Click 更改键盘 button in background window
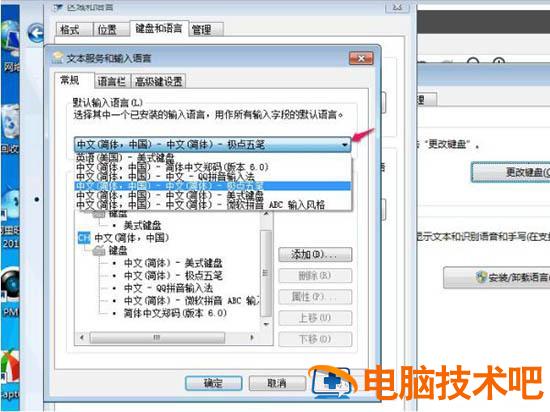Image resolution: width=550 pixels, height=412 pixels. 511,172
